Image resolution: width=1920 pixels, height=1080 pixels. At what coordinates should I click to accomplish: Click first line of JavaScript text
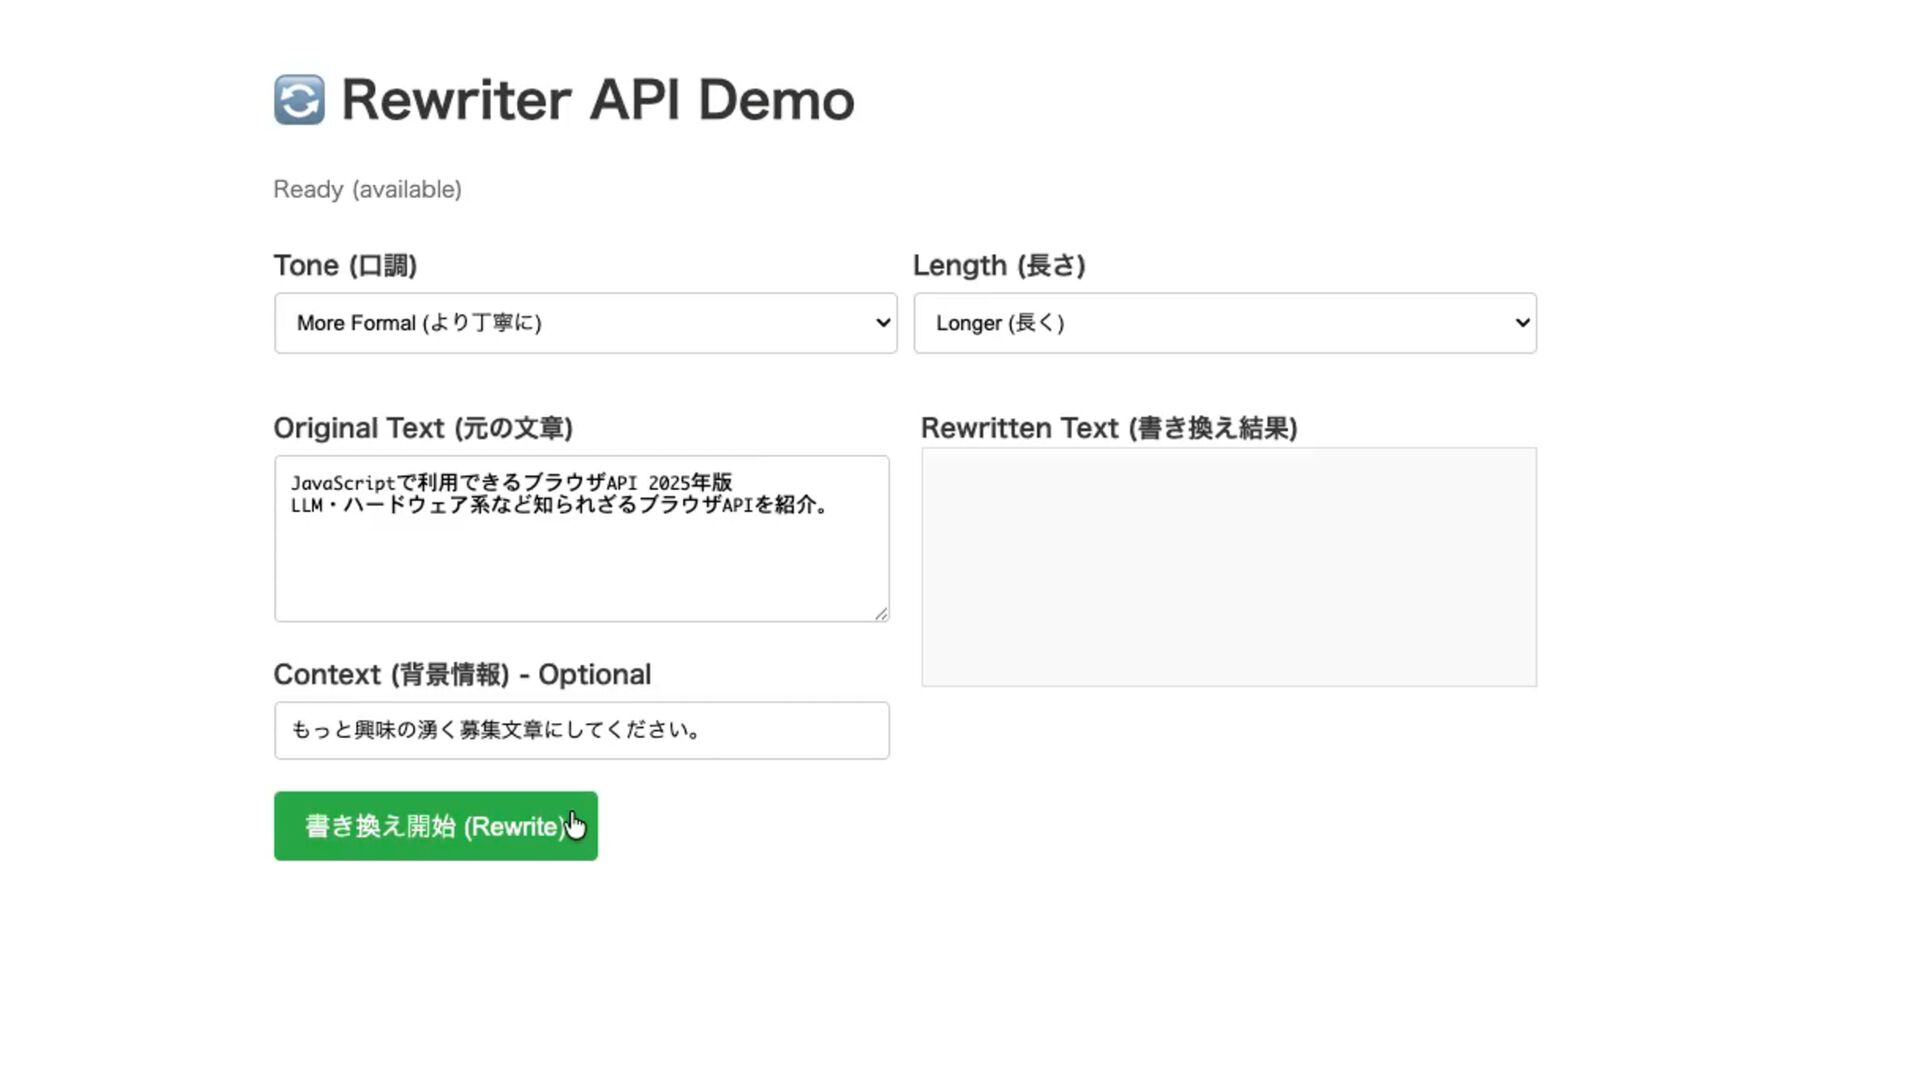[x=511, y=483]
